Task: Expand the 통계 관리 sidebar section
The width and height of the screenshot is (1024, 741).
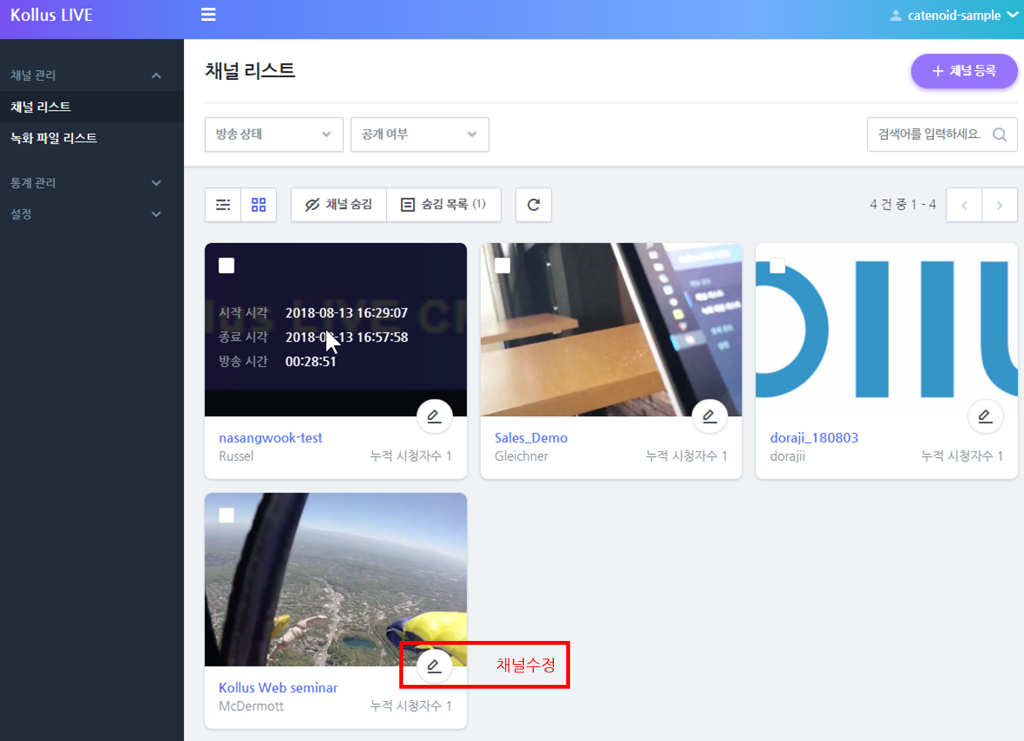Action: [85, 183]
